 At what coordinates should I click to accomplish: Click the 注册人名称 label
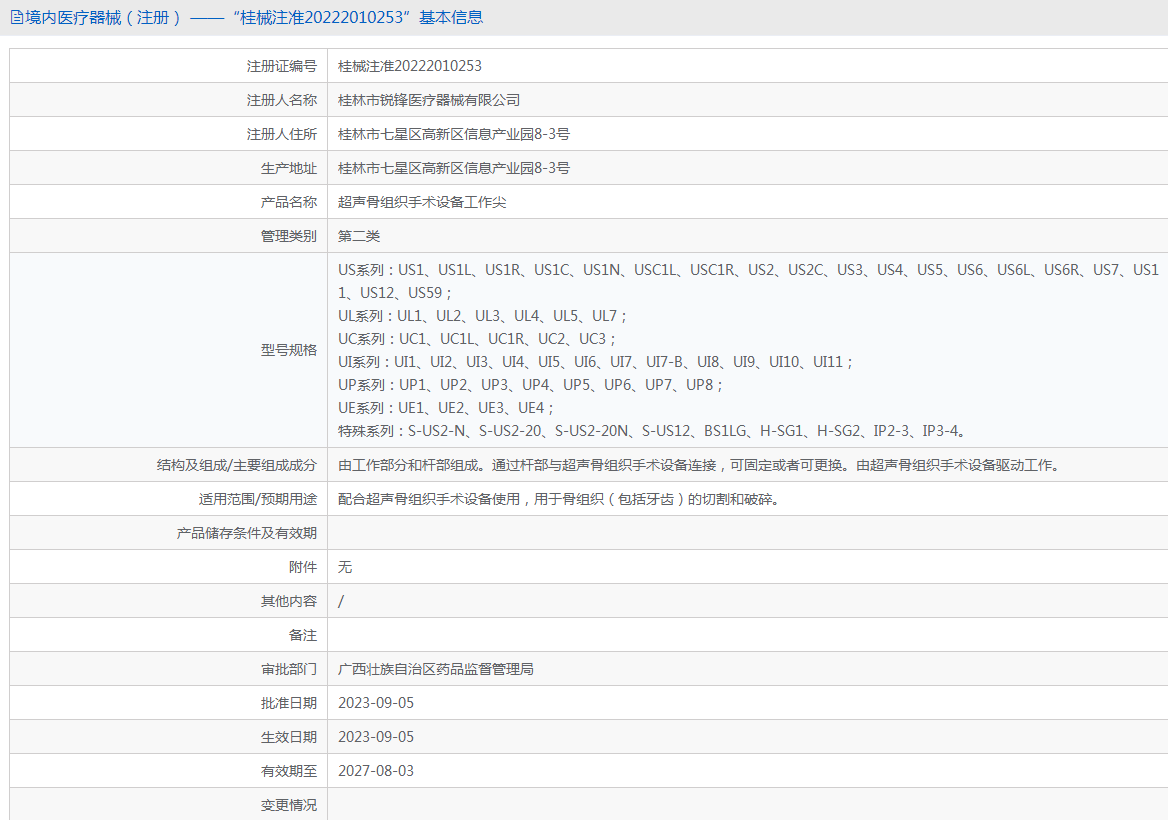click(x=282, y=101)
